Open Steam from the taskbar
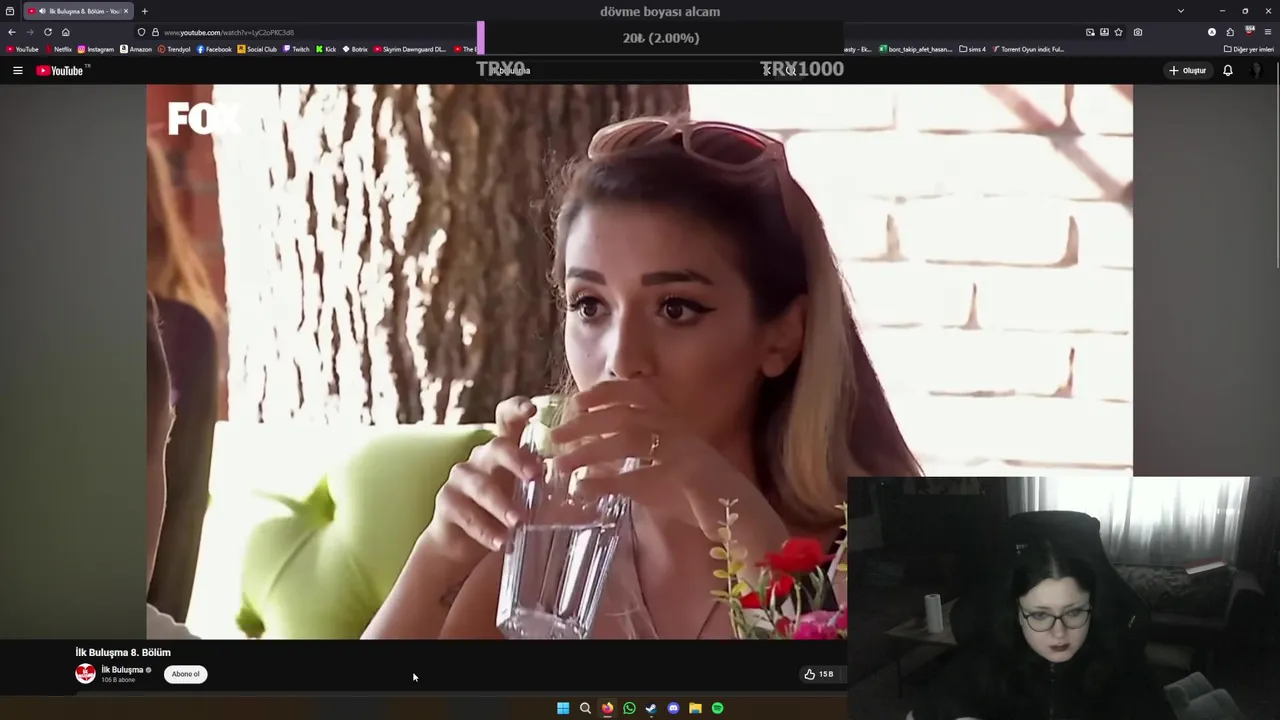Viewport: 1280px width, 720px height. point(651,708)
